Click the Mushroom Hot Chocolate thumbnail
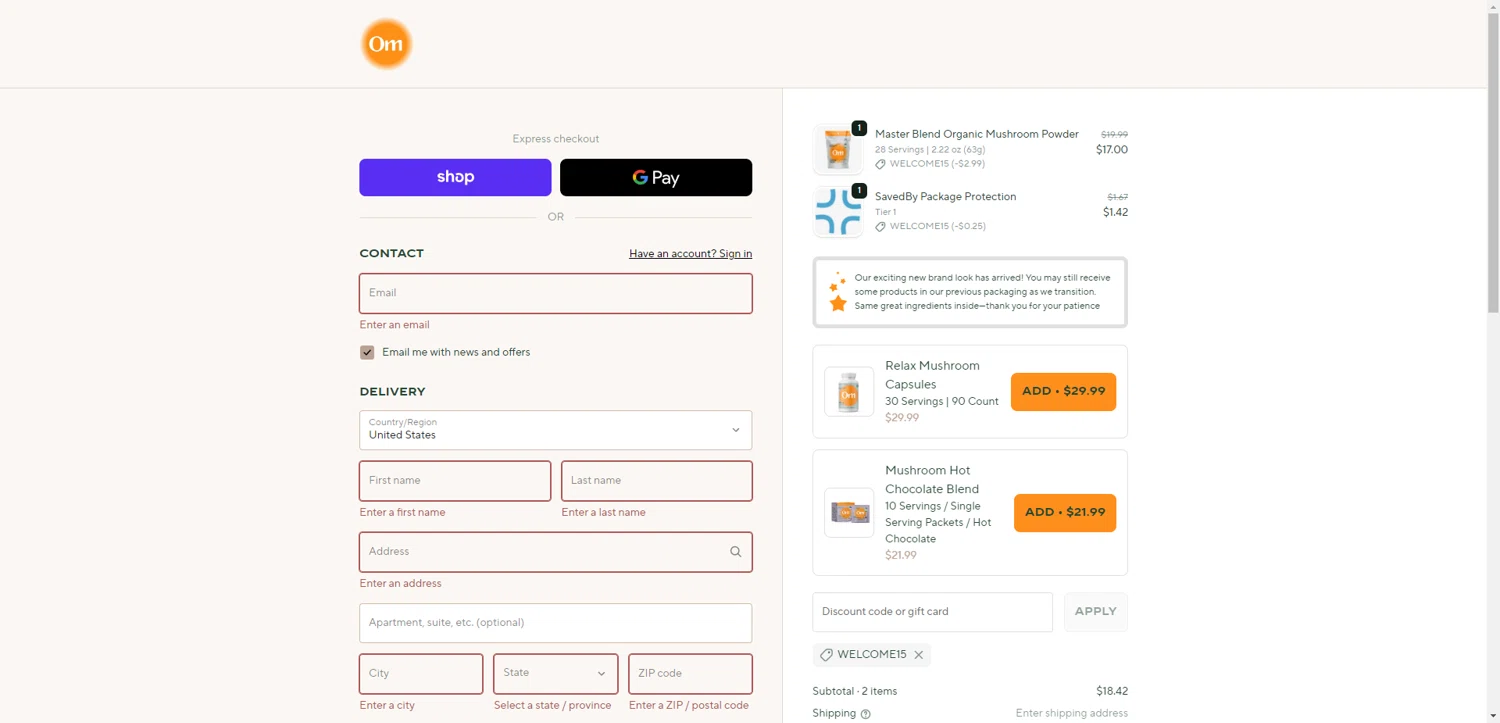The height and width of the screenshot is (723, 1500). [849, 513]
